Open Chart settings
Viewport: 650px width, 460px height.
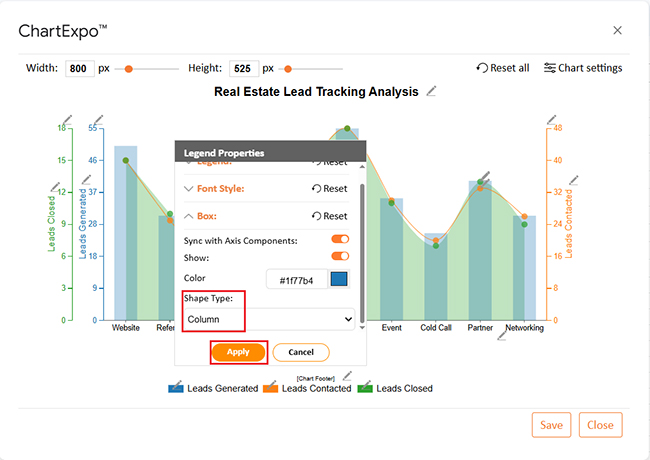tap(582, 68)
